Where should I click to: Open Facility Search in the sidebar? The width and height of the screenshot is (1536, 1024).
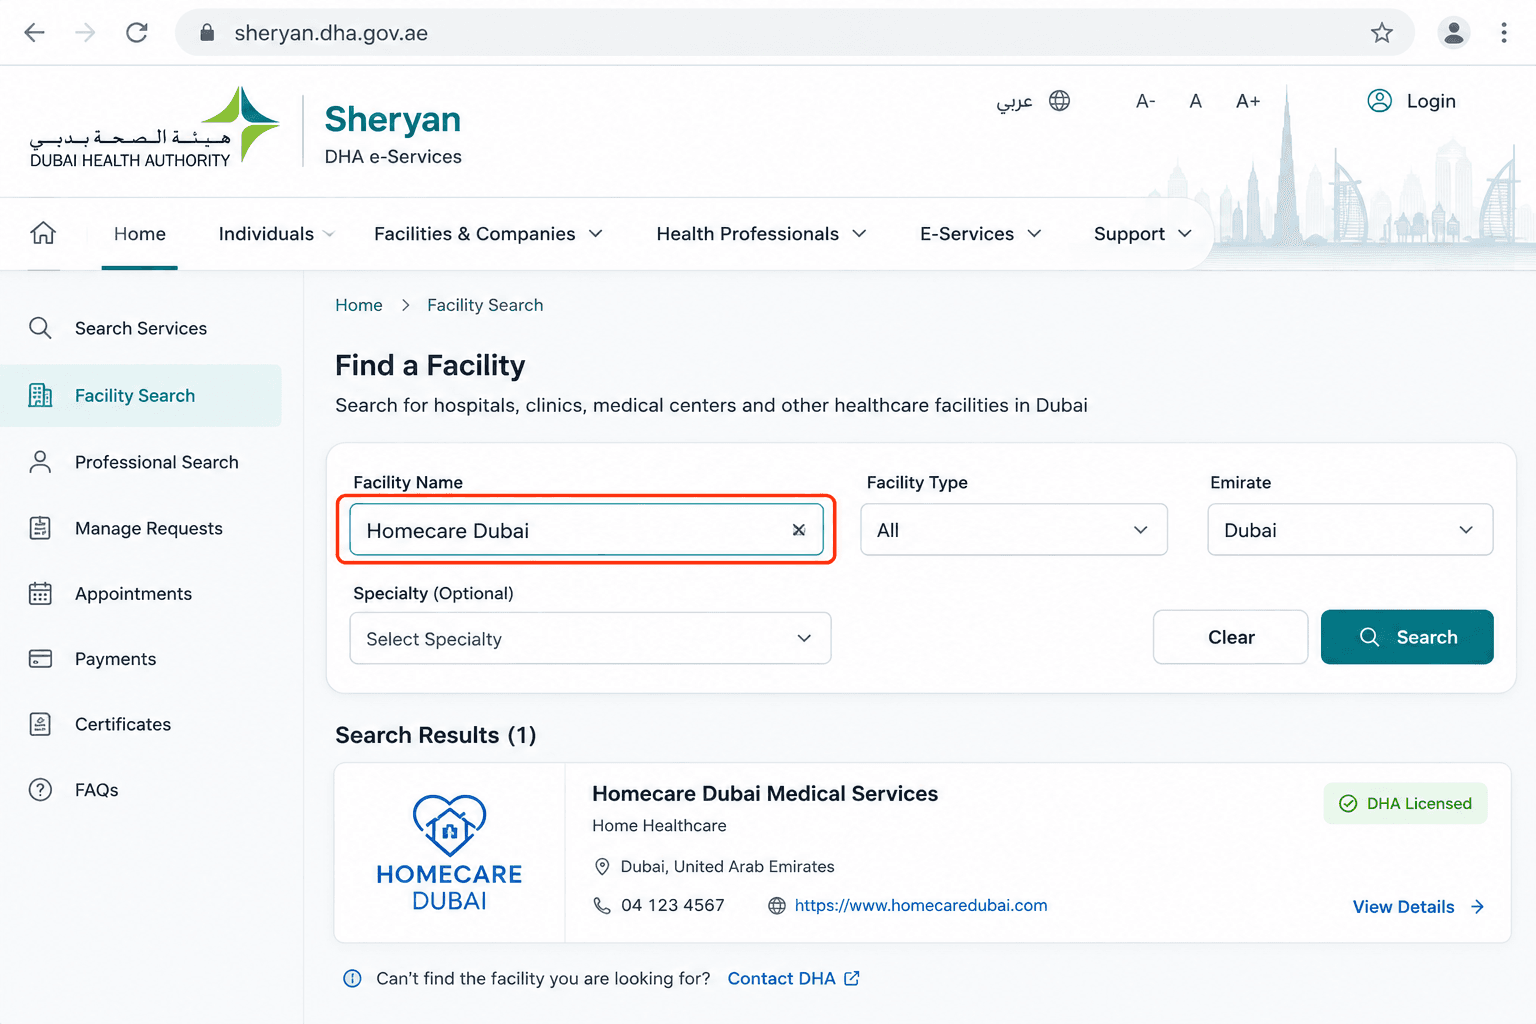click(x=141, y=395)
